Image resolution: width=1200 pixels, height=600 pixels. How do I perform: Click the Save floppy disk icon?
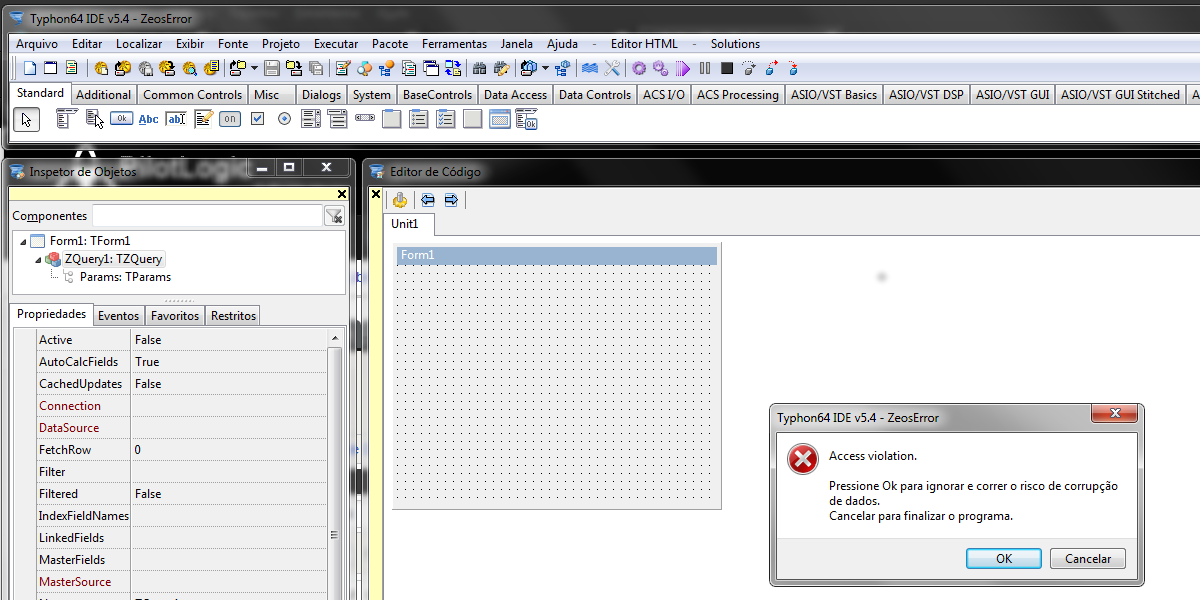point(272,68)
